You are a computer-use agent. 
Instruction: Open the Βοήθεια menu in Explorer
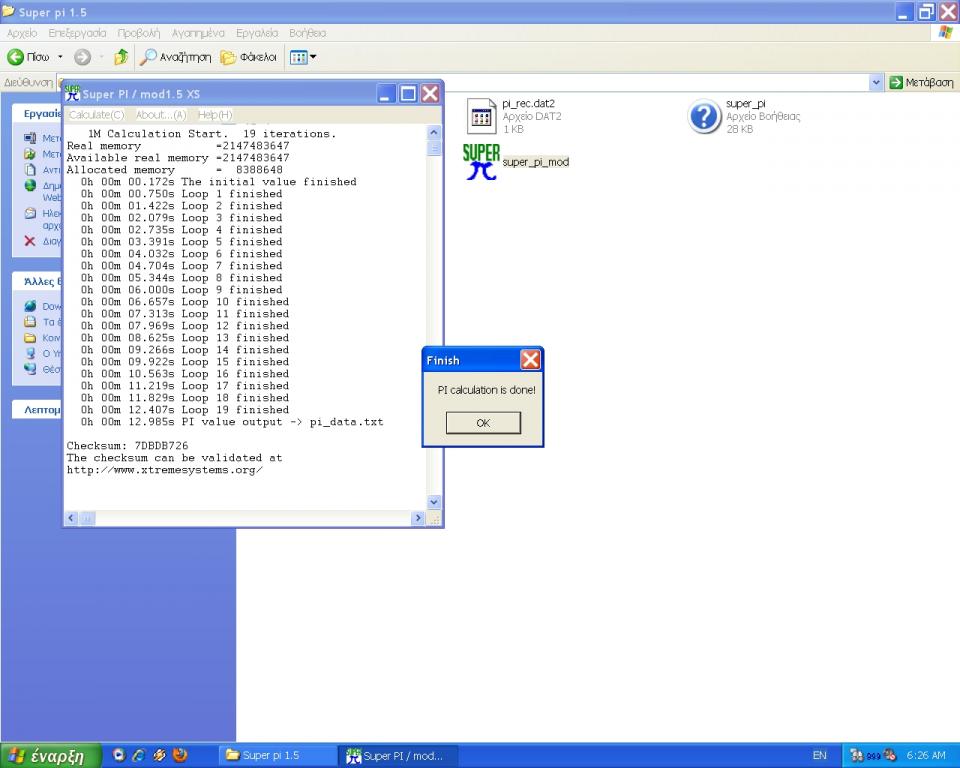(x=307, y=33)
